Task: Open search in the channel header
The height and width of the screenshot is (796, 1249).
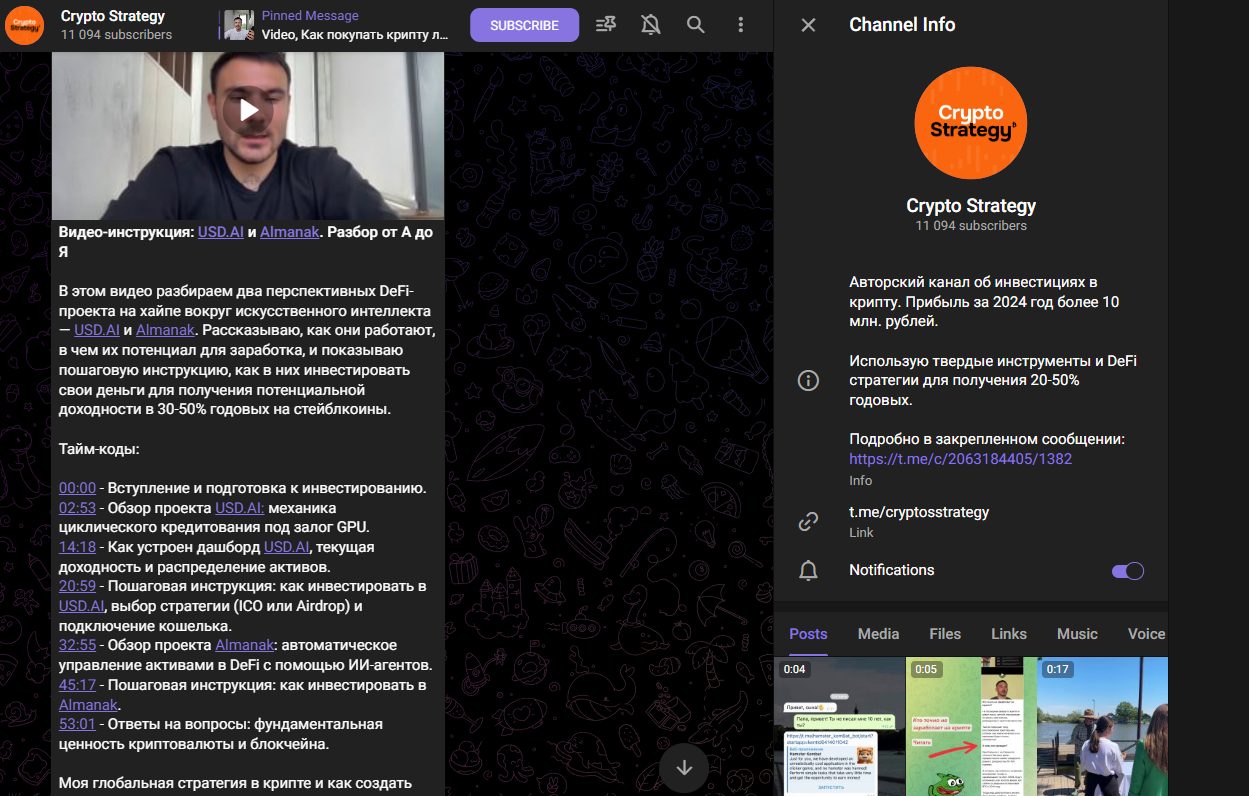Action: 696,25
